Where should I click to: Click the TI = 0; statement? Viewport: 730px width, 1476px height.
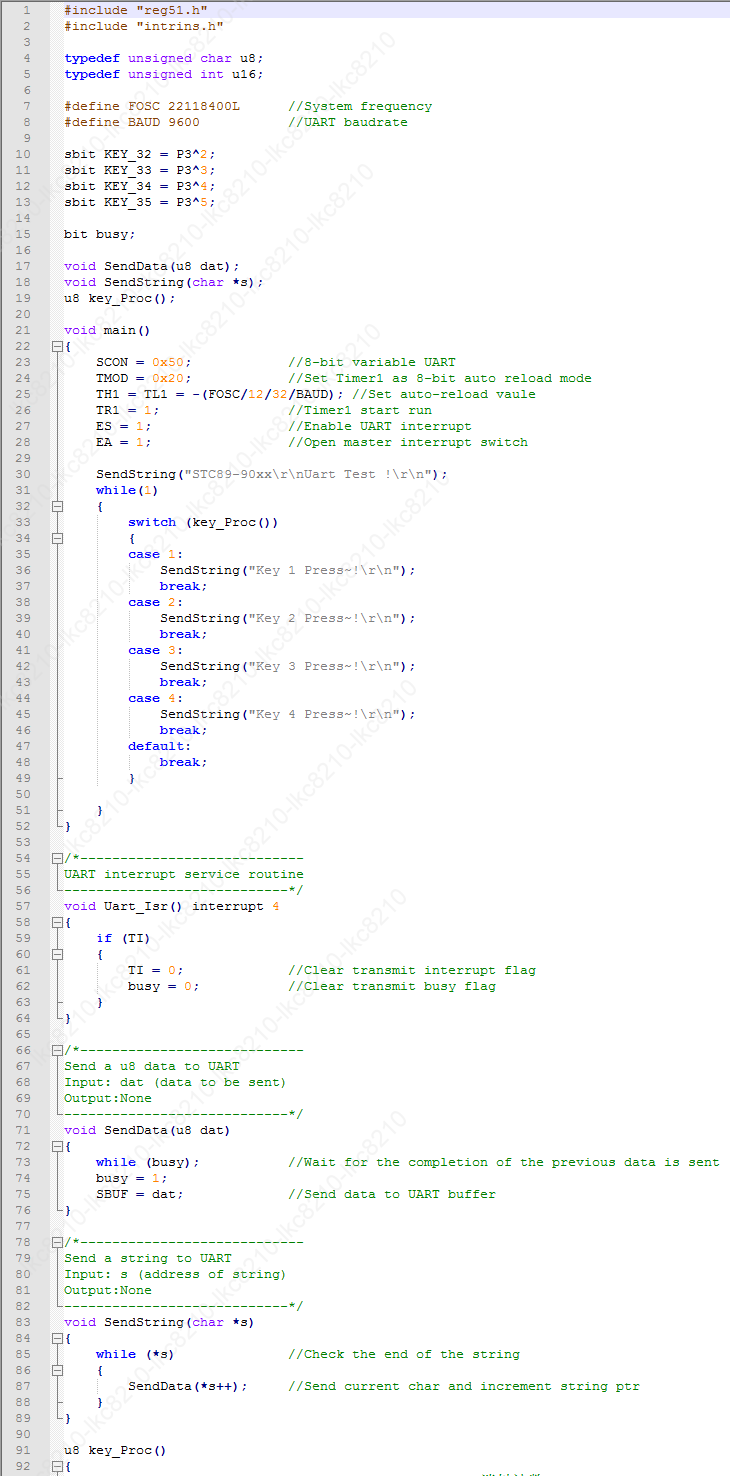coord(156,970)
